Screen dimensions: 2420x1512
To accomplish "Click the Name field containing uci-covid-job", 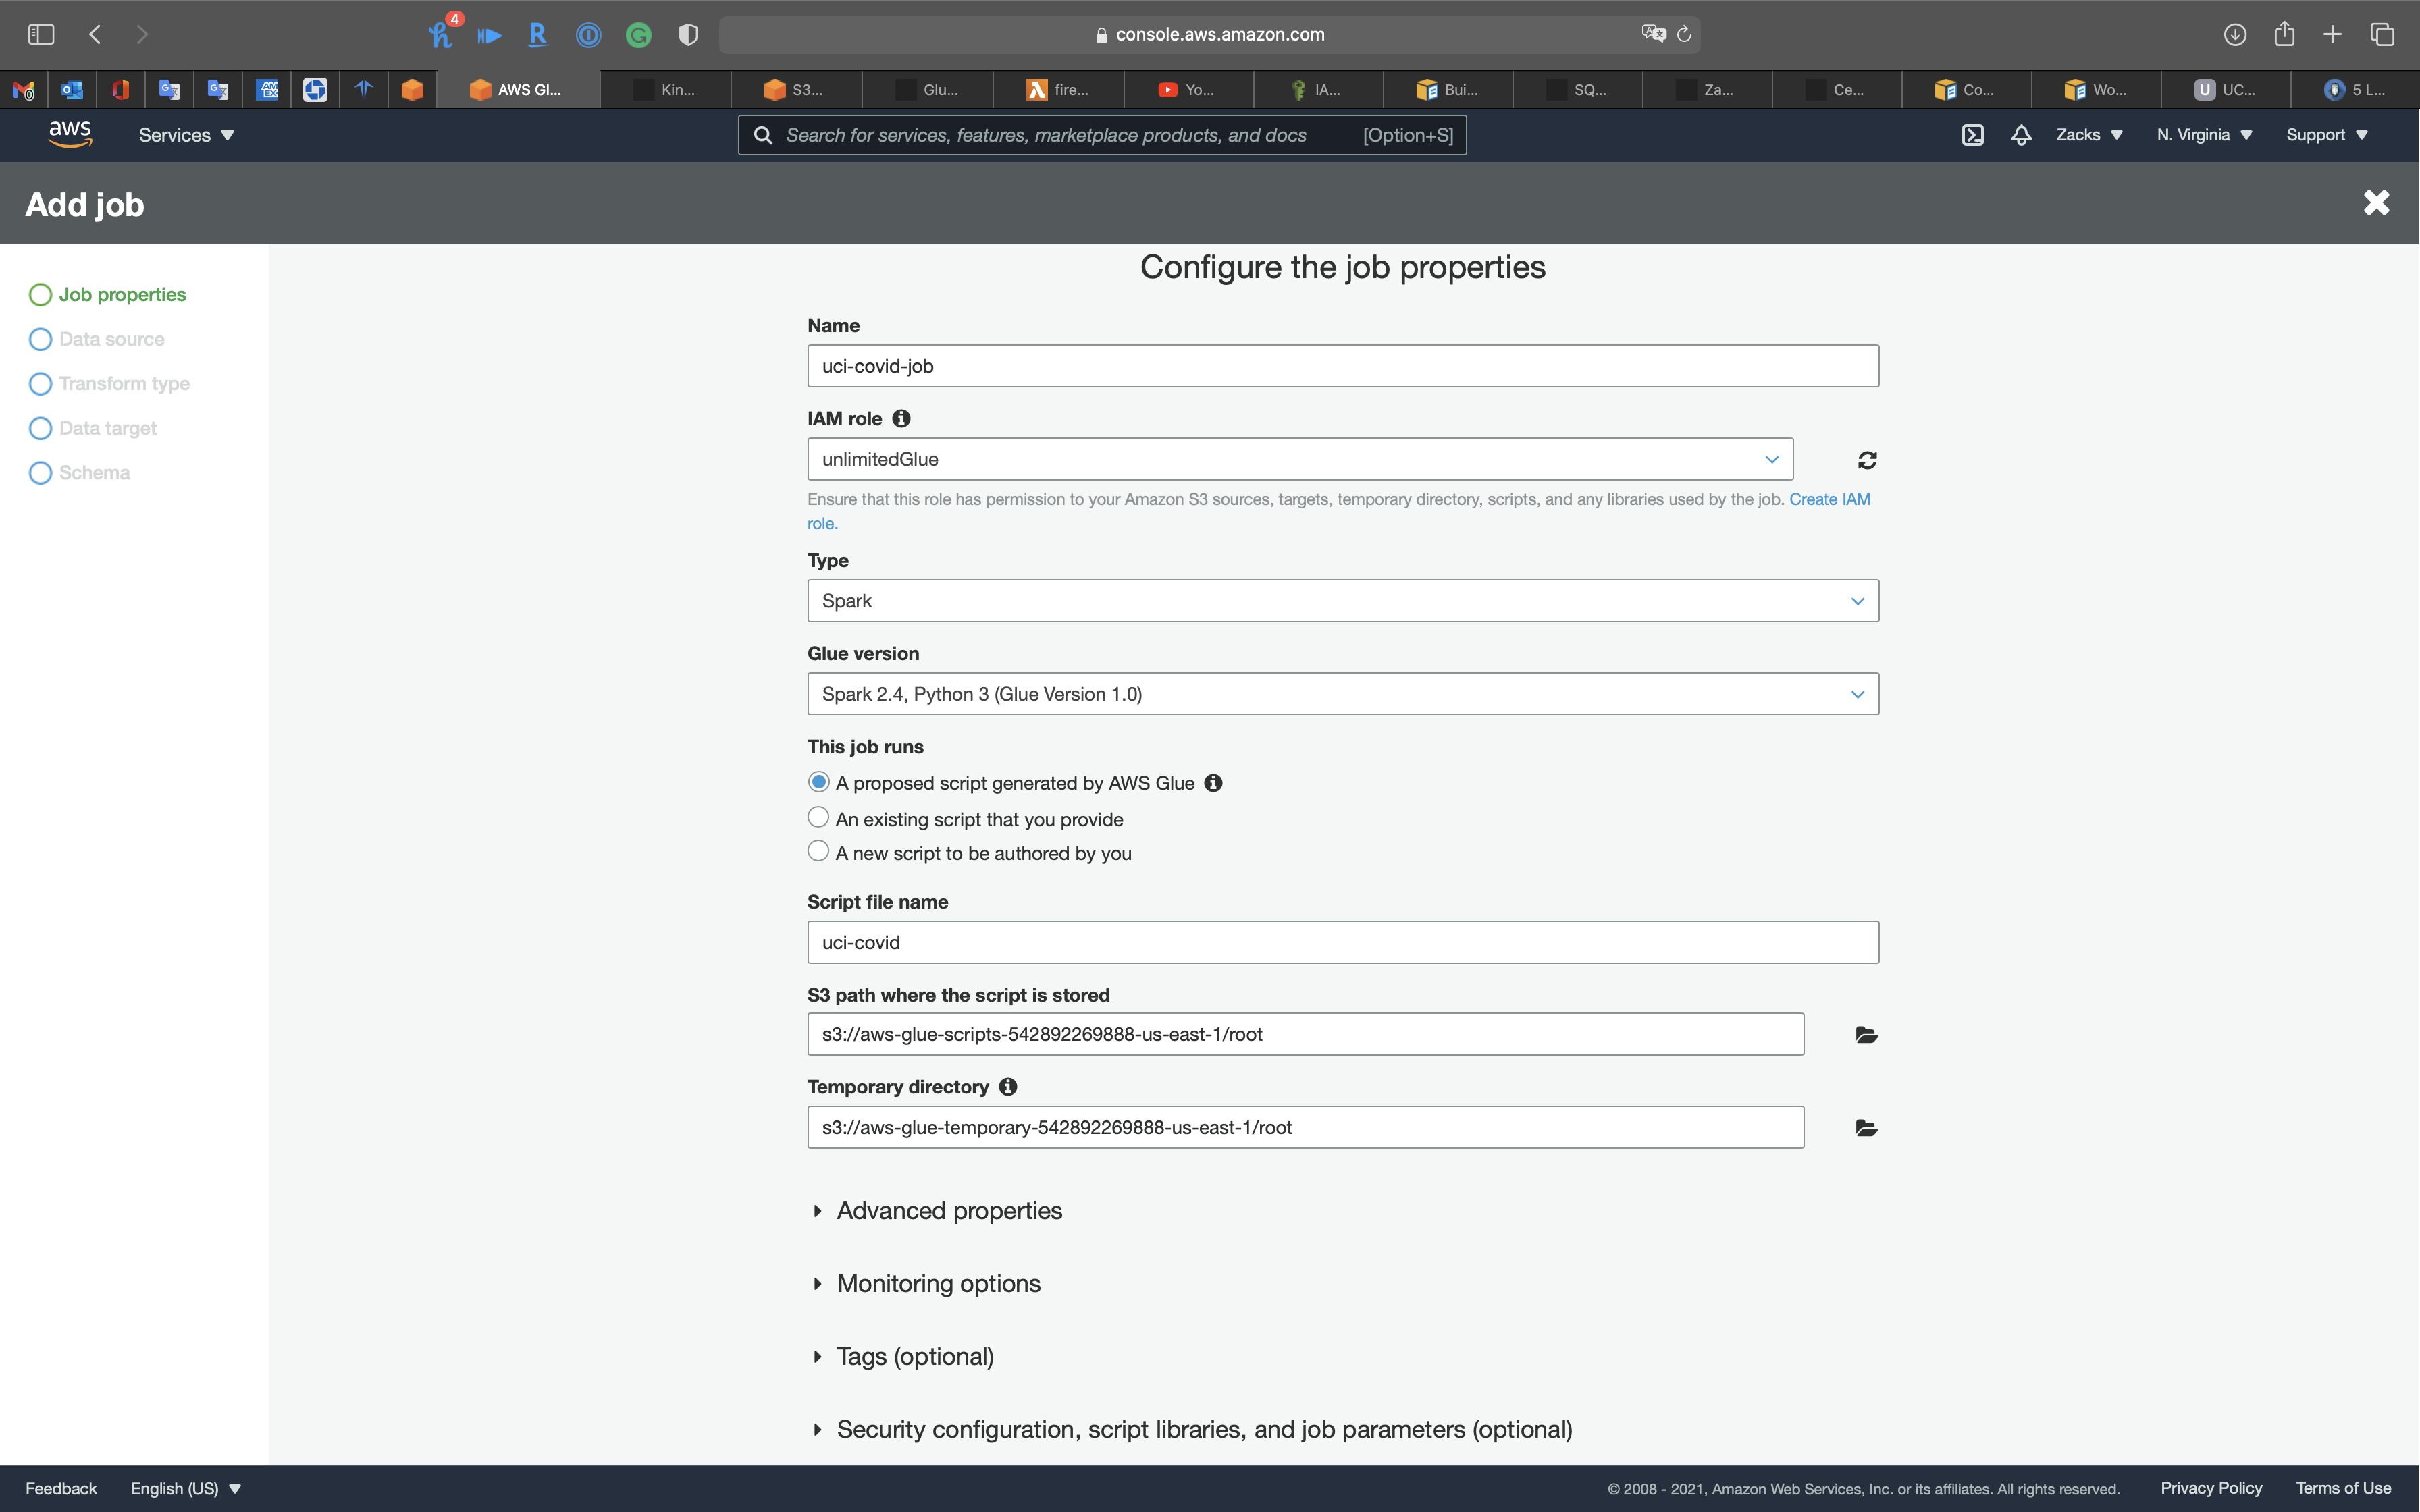I will coord(1342,366).
